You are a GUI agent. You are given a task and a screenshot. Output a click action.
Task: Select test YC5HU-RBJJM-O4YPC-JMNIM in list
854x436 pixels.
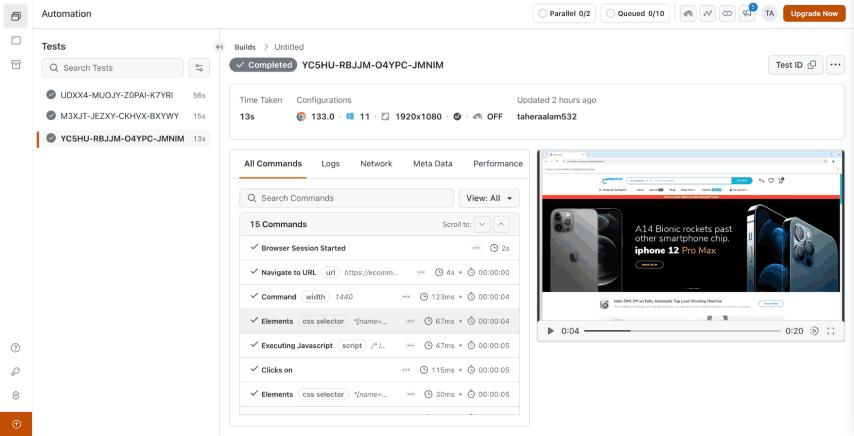click(123, 139)
